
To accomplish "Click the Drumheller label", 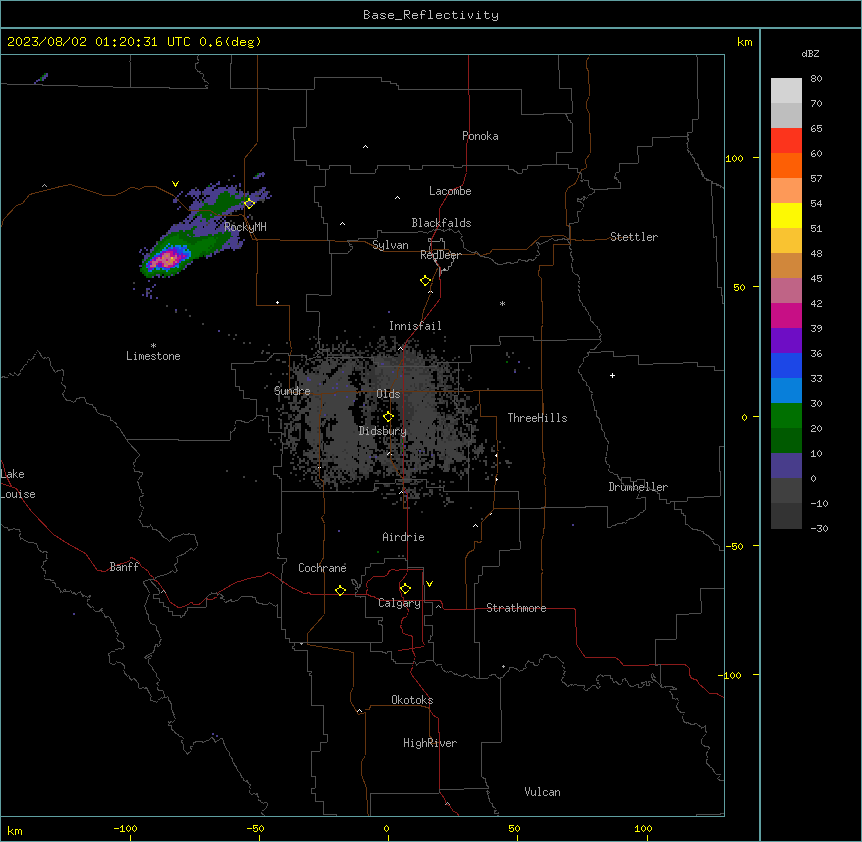I will [x=638, y=487].
